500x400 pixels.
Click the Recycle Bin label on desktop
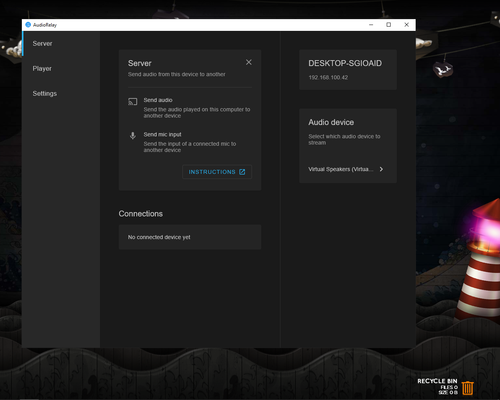[437, 381]
